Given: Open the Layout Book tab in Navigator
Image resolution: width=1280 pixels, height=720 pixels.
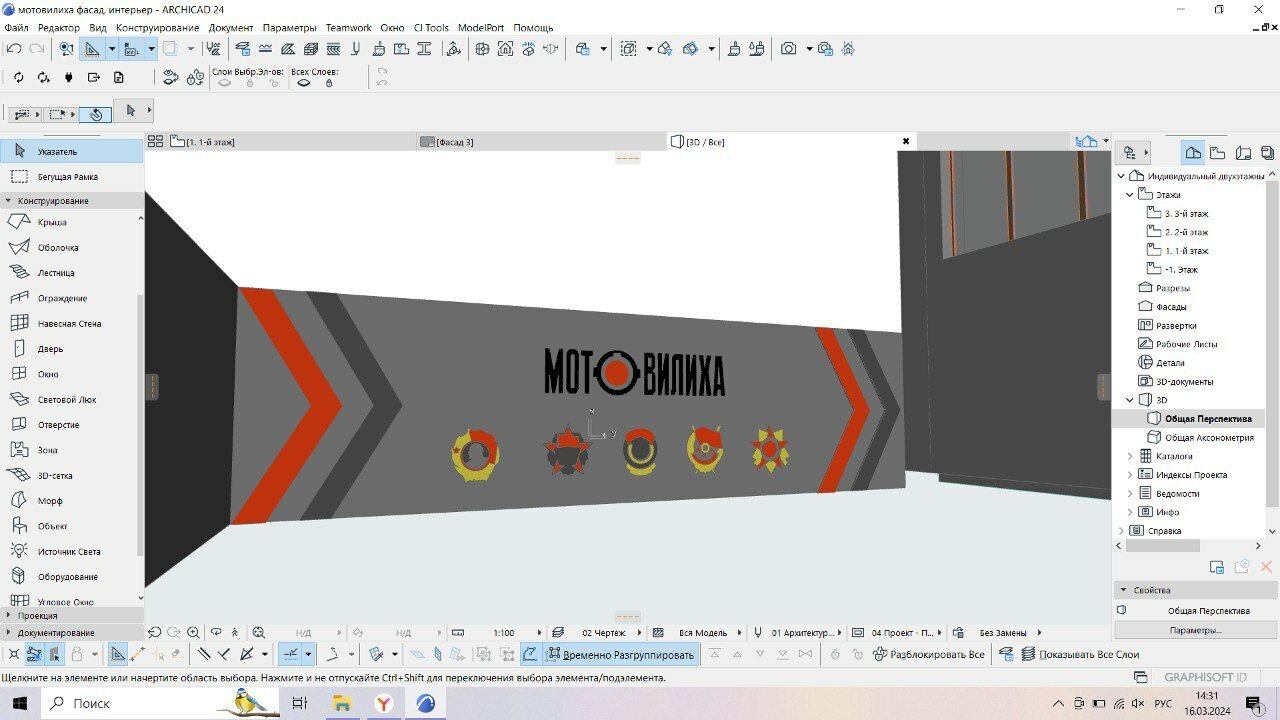Looking at the screenshot, I should (x=1243, y=153).
